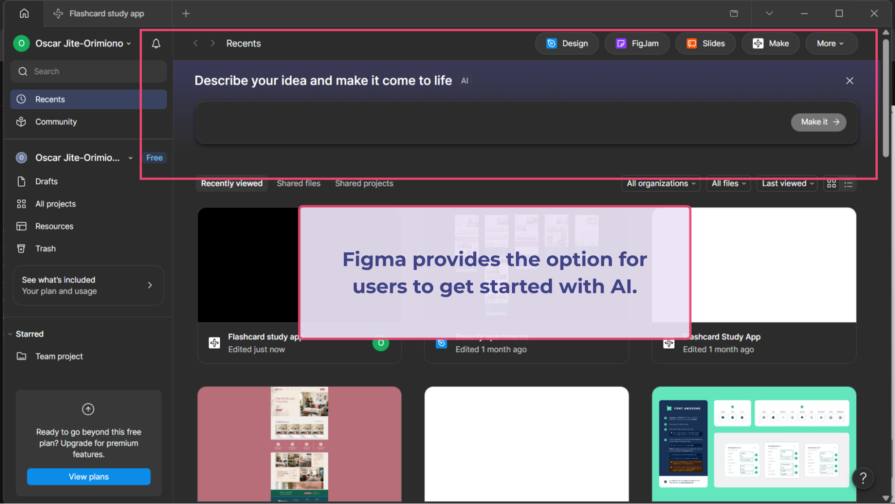Navigate back with the left arrow
Viewport: 895px width, 504px height.
(195, 43)
